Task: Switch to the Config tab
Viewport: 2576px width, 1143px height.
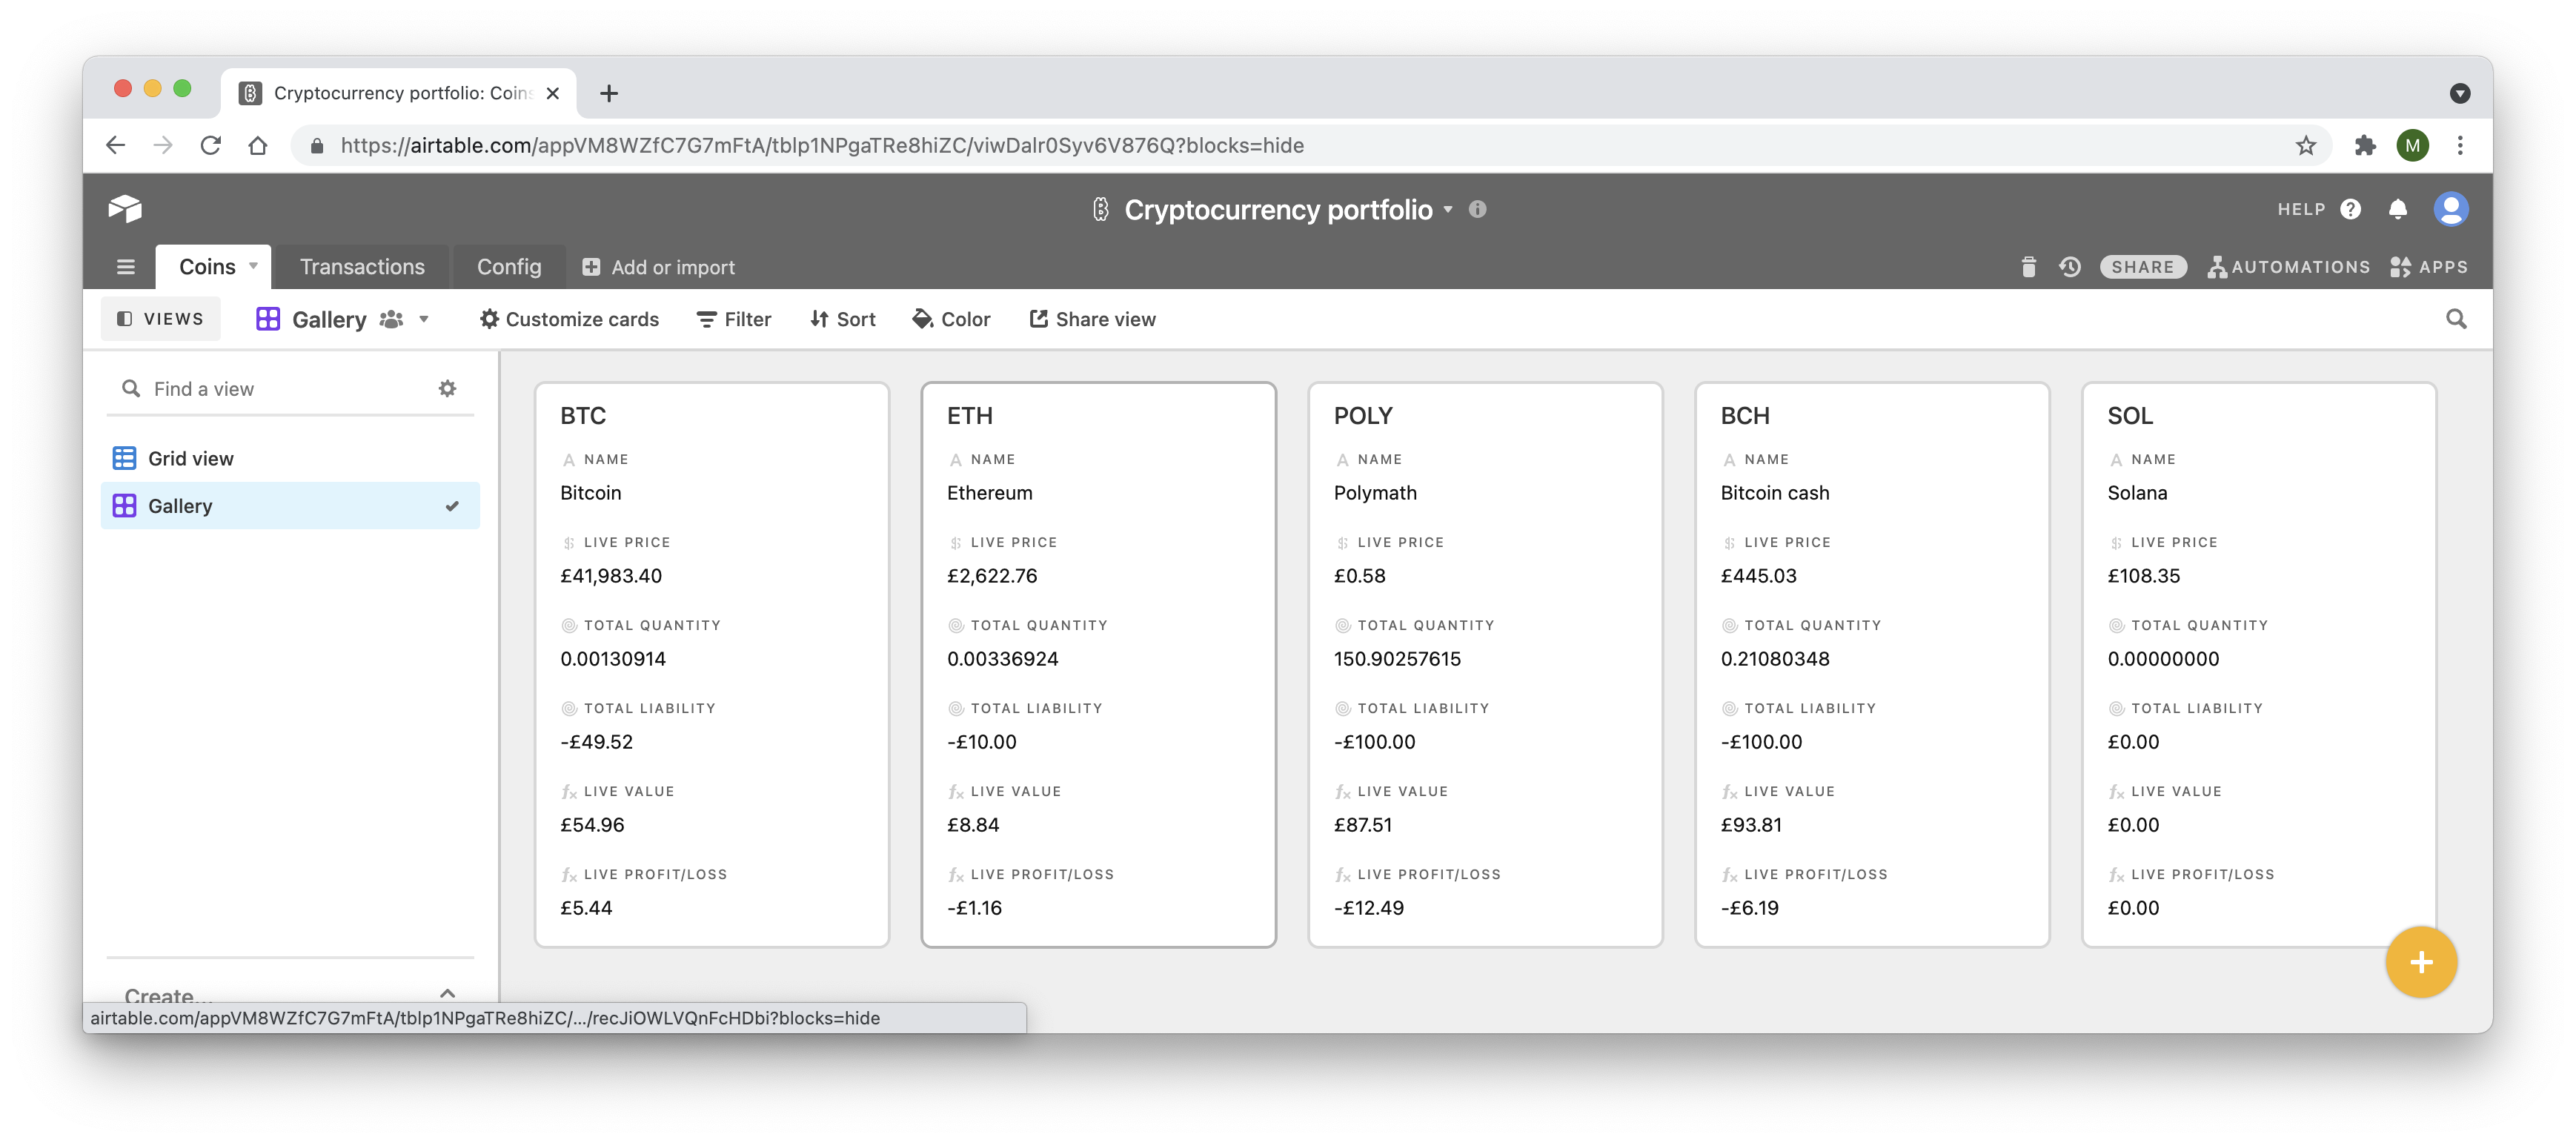Action: (x=509, y=266)
